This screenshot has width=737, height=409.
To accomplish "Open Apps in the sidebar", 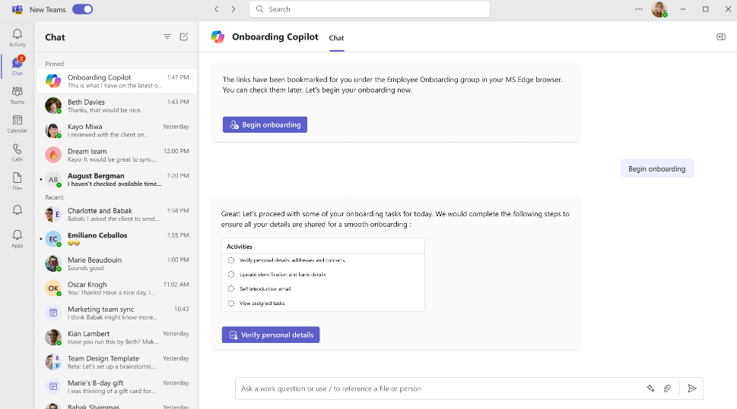I will click(17, 238).
